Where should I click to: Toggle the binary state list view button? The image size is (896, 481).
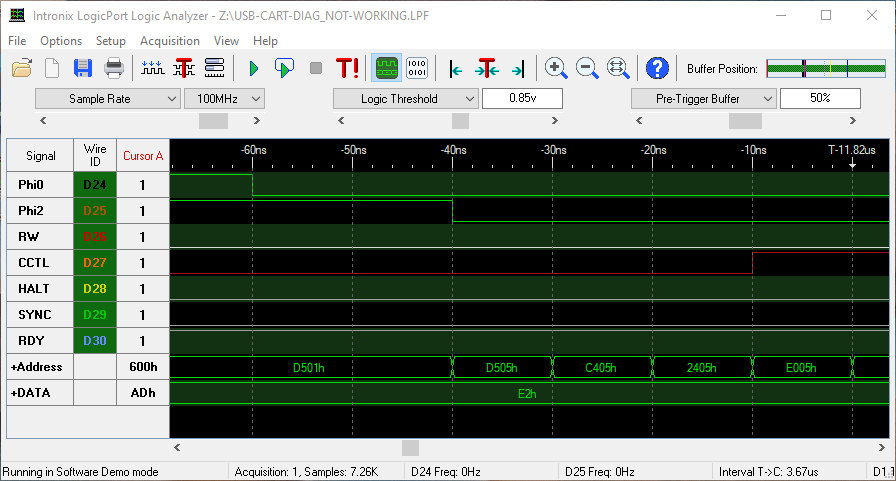417,68
